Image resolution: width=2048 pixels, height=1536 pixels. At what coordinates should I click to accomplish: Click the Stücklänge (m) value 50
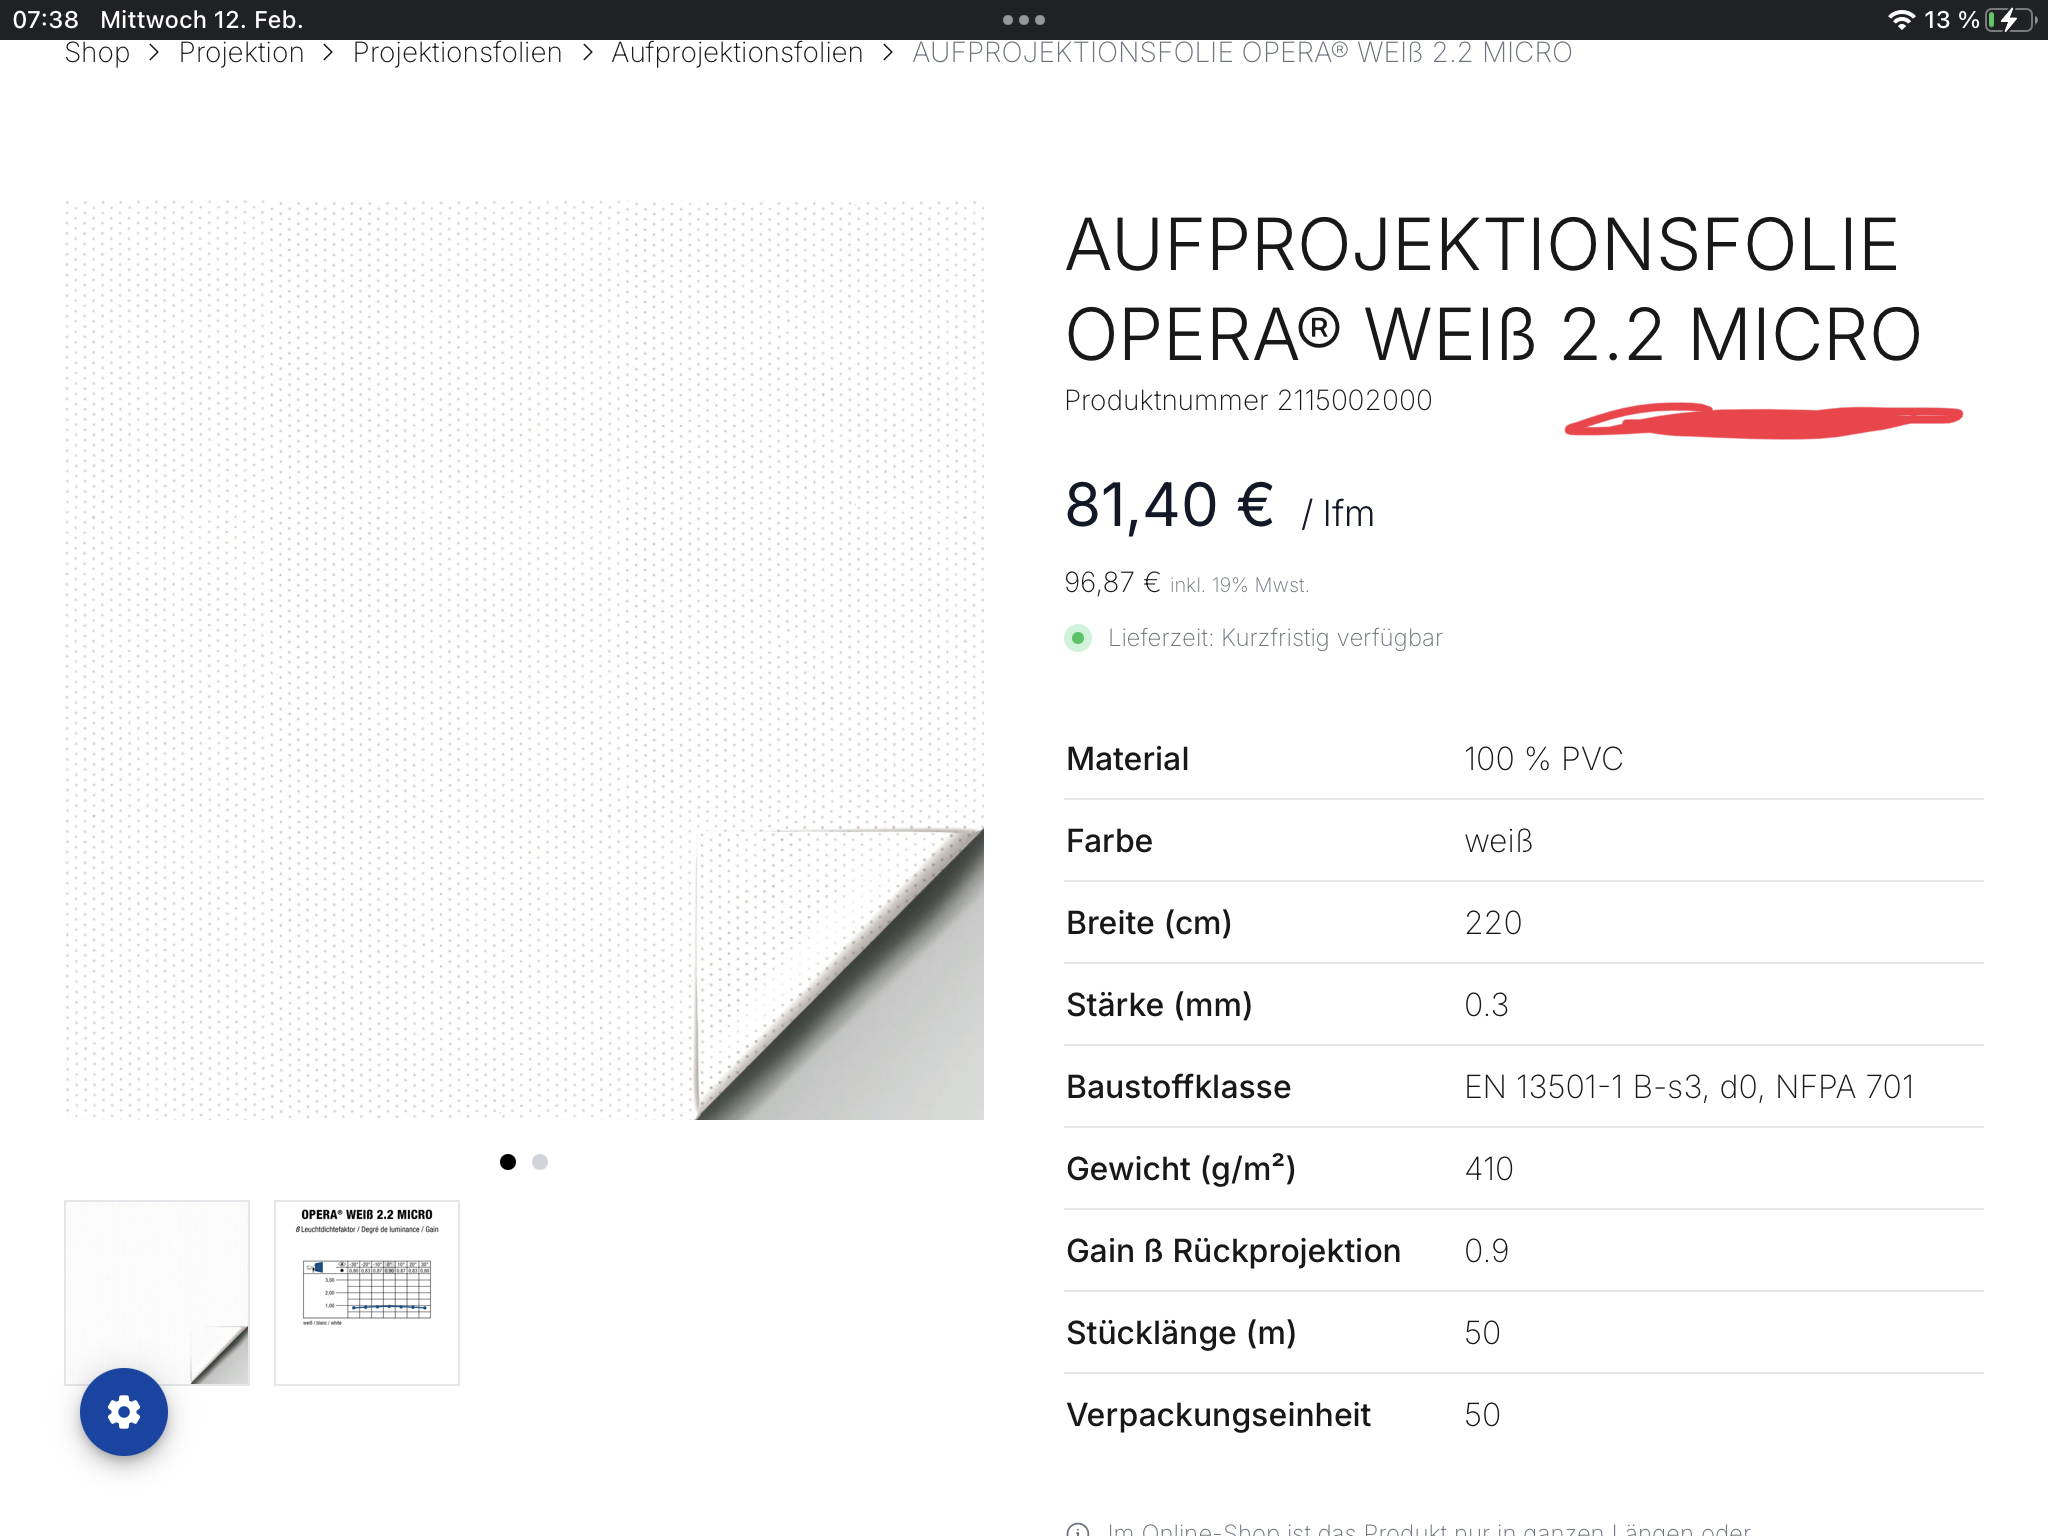1482,1333
